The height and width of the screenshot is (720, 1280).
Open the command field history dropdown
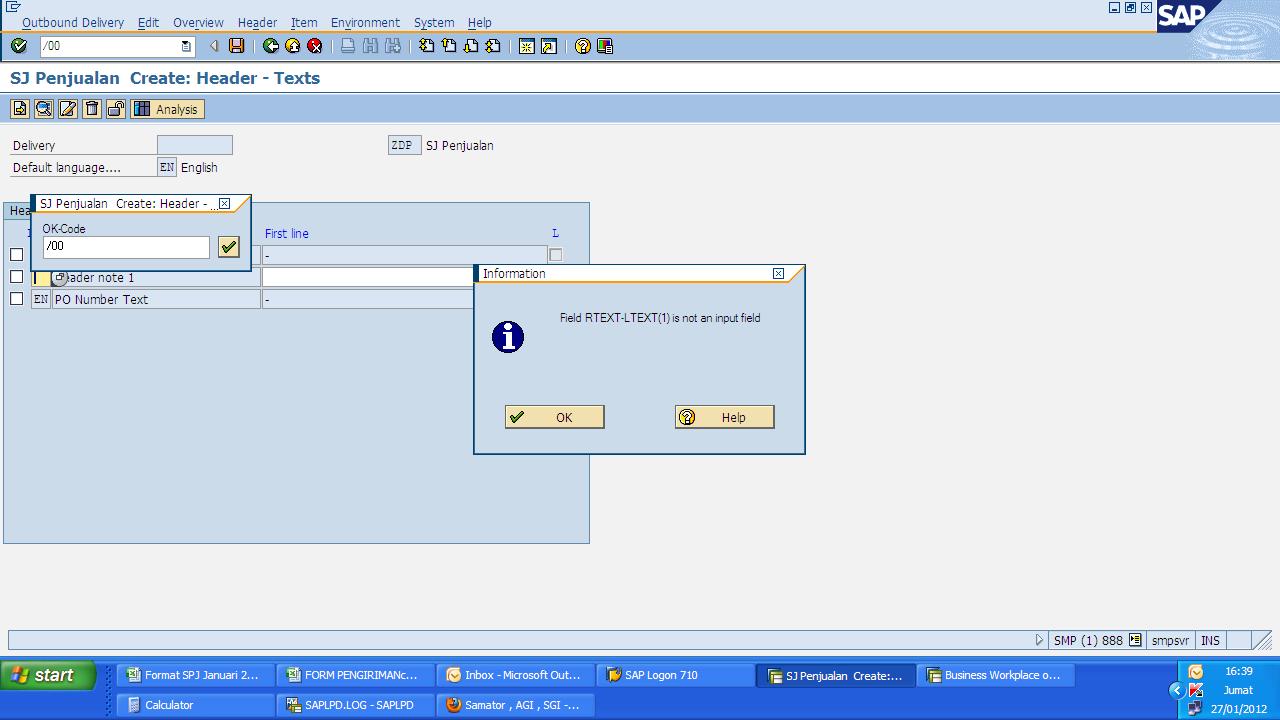186,46
